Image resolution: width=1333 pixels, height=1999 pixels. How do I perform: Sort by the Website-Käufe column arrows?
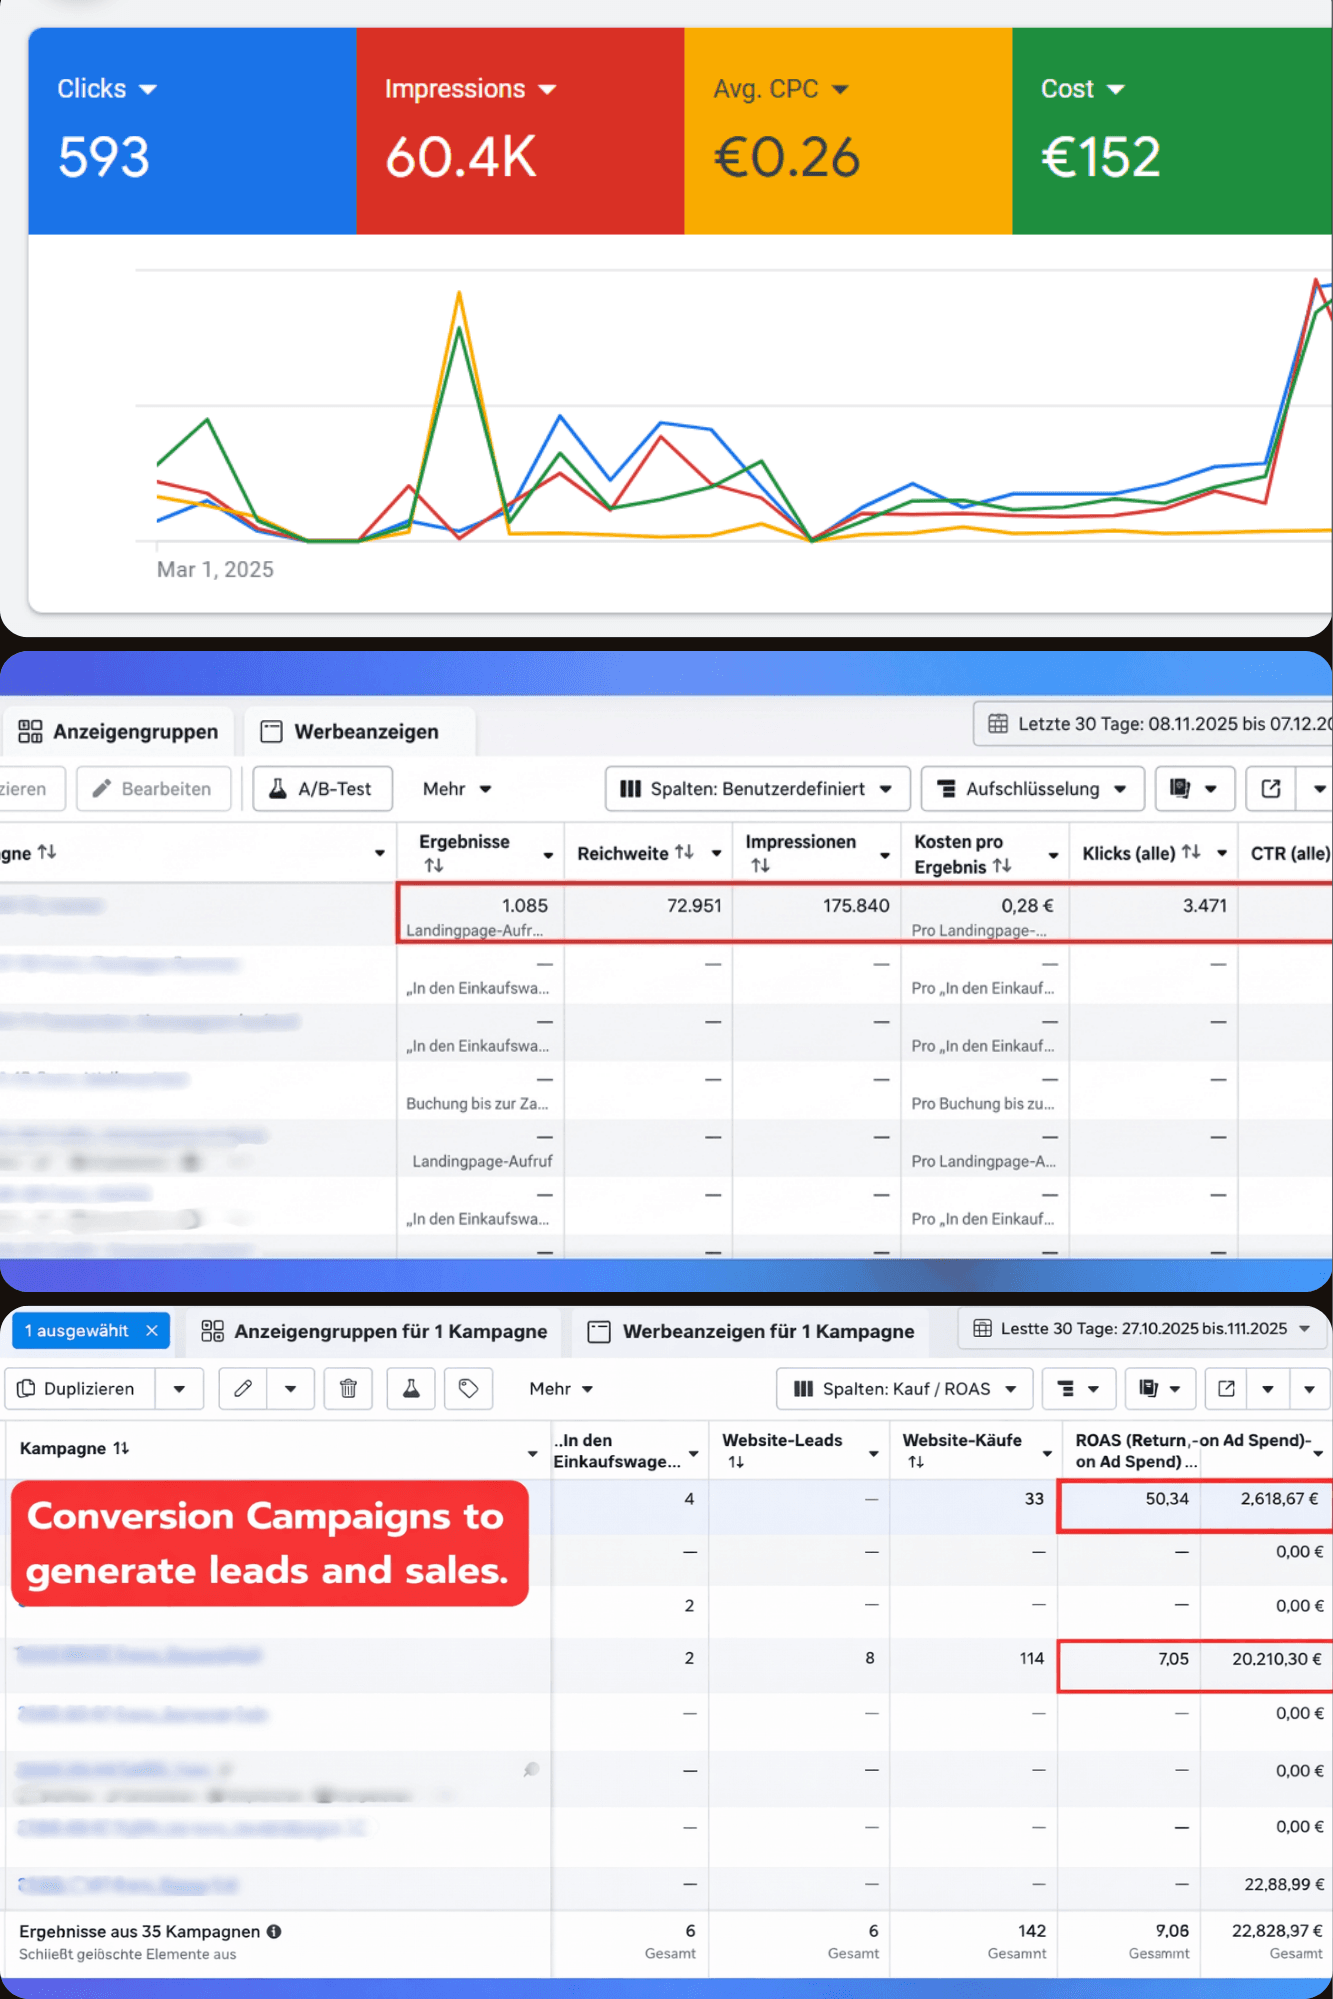pos(916,1462)
